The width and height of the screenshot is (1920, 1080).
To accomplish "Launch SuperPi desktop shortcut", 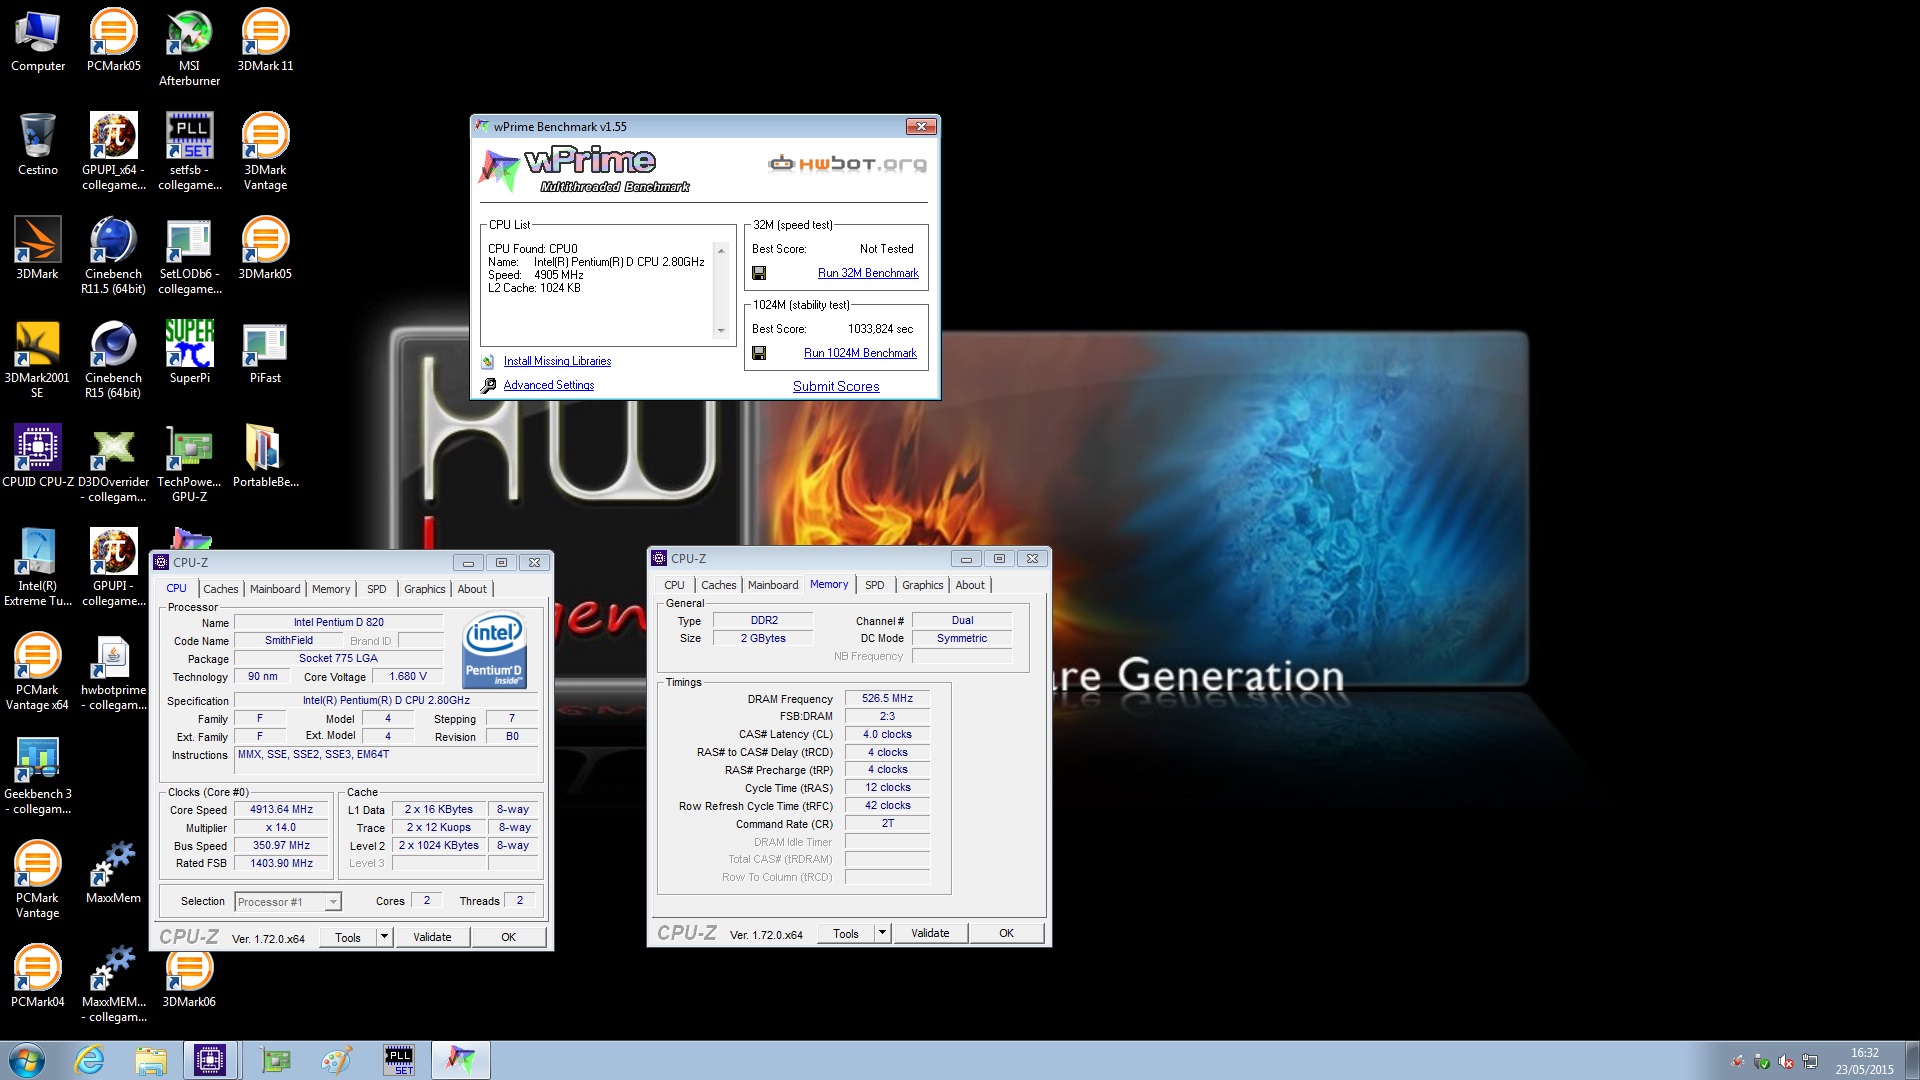I will (x=189, y=352).
